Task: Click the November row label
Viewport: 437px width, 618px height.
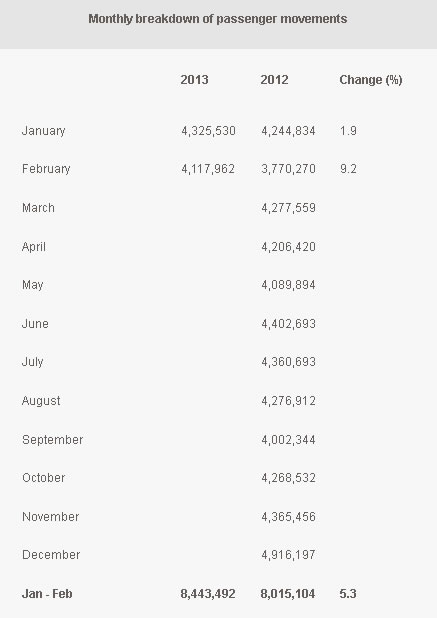Action: (x=50, y=517)
